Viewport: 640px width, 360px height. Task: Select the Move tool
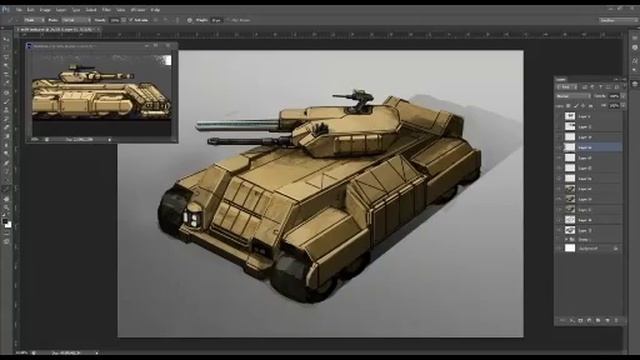click(6, 39)
